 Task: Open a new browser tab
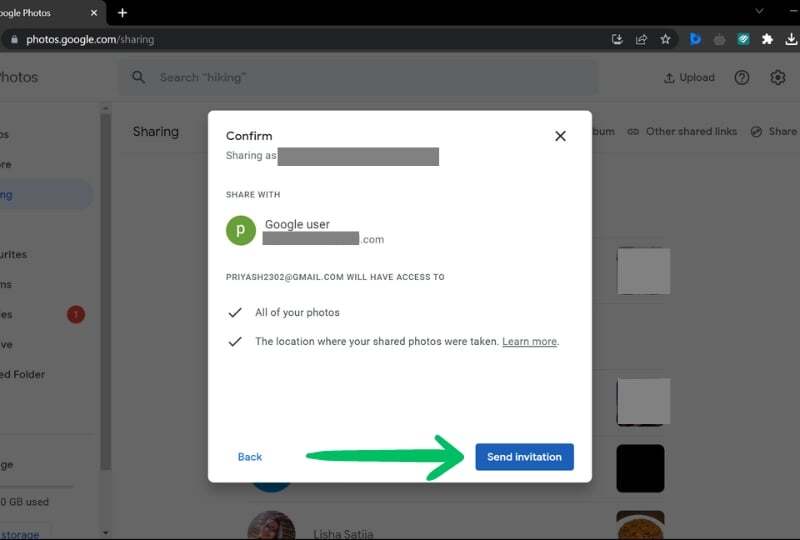click(x=122, y=13)
